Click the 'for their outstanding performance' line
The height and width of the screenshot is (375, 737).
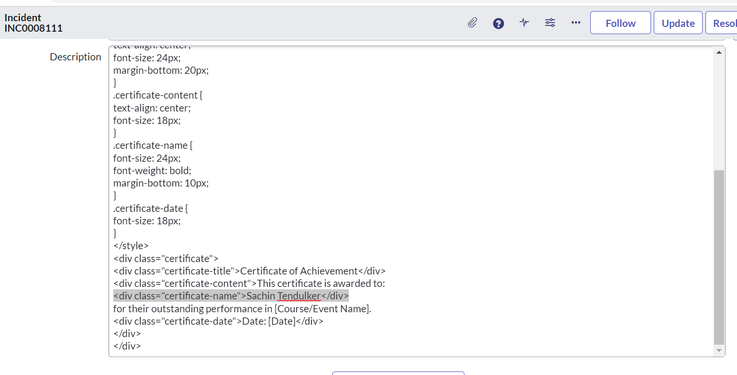click(x=242, y=309)
